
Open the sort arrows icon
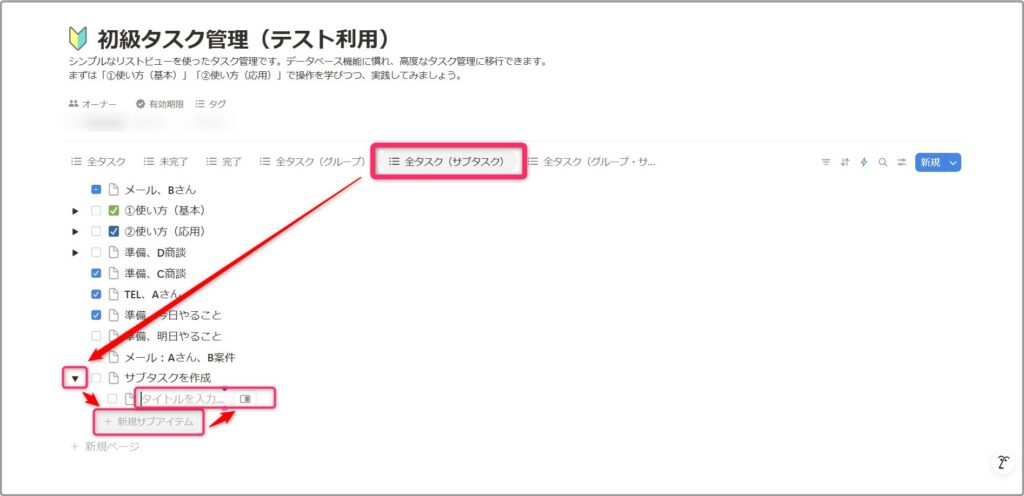pos(845,163)
